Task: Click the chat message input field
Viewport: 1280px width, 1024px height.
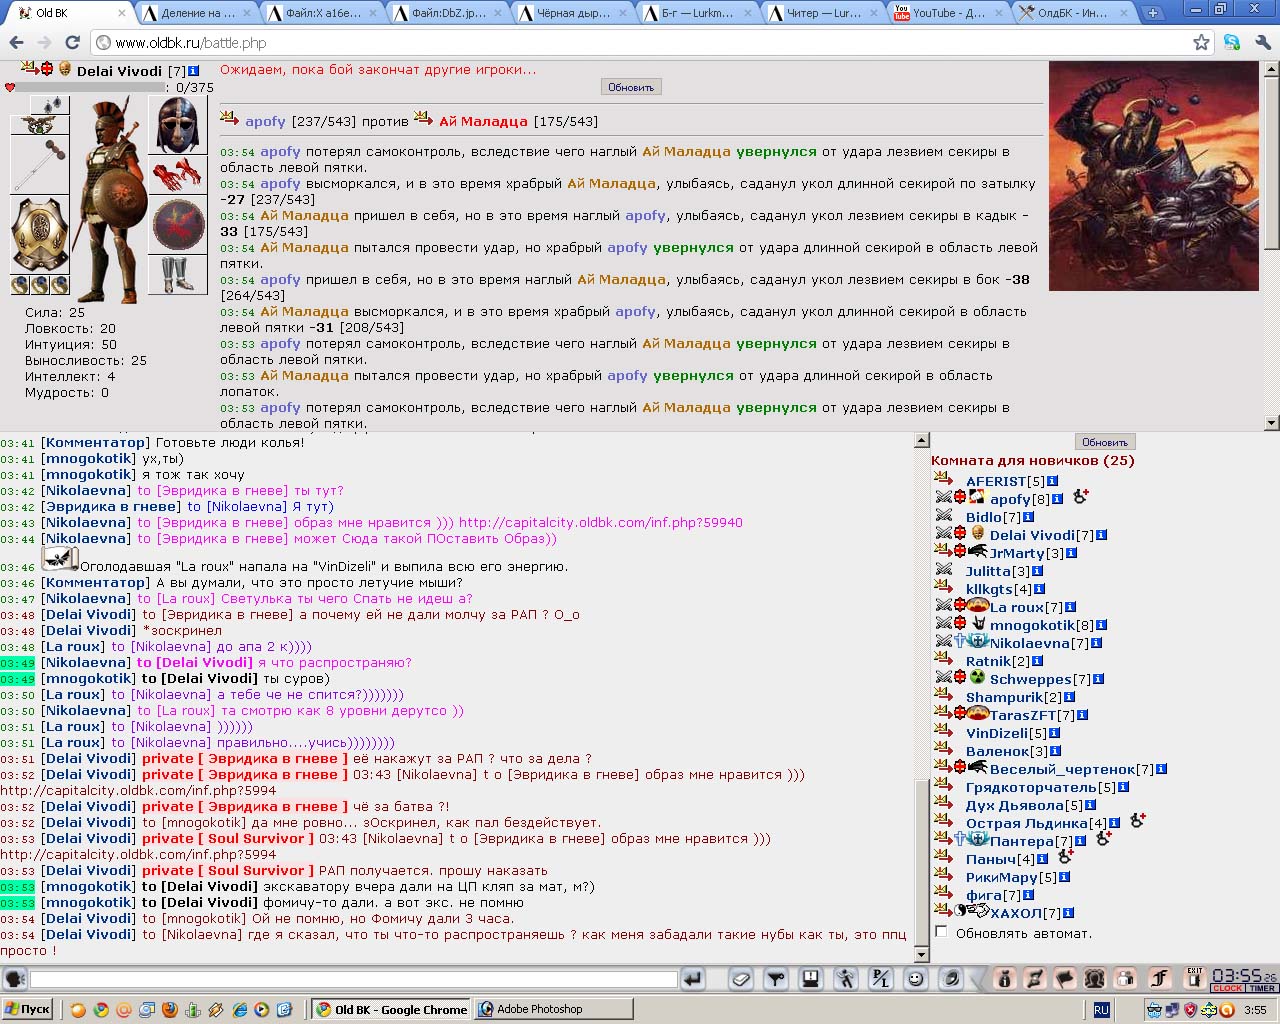Action: (354, 979)
